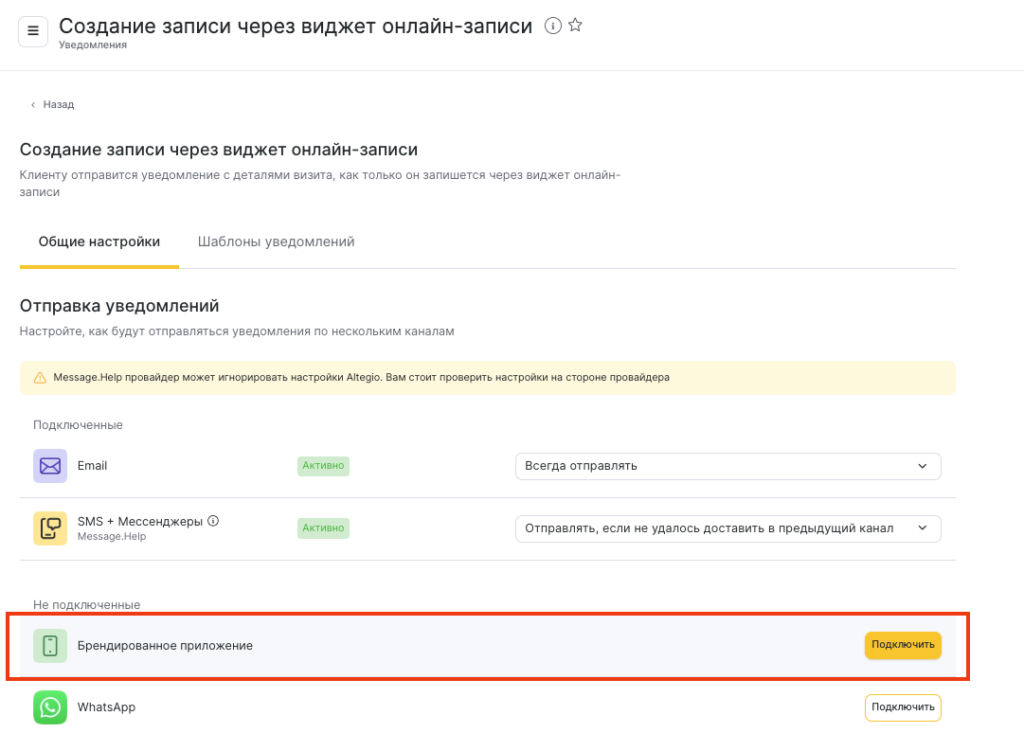This screenshot has width=1024, height=751.
Task: Switch to the Общие настройки tab
Action: click(99, 242)
